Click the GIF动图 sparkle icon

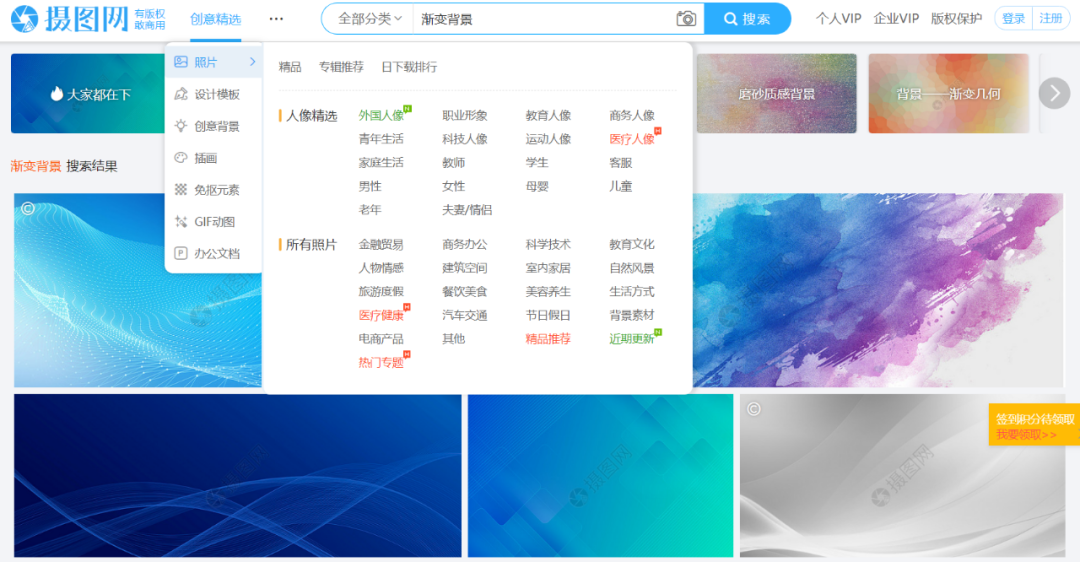coord(180,222)
